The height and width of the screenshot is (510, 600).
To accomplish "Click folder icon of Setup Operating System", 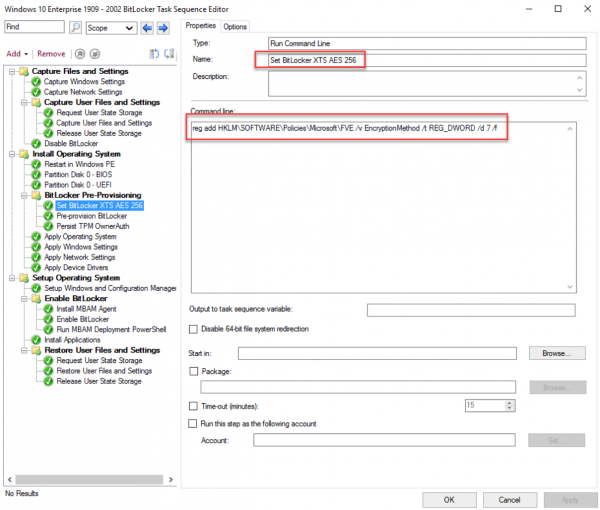I will tap(24, 278).
